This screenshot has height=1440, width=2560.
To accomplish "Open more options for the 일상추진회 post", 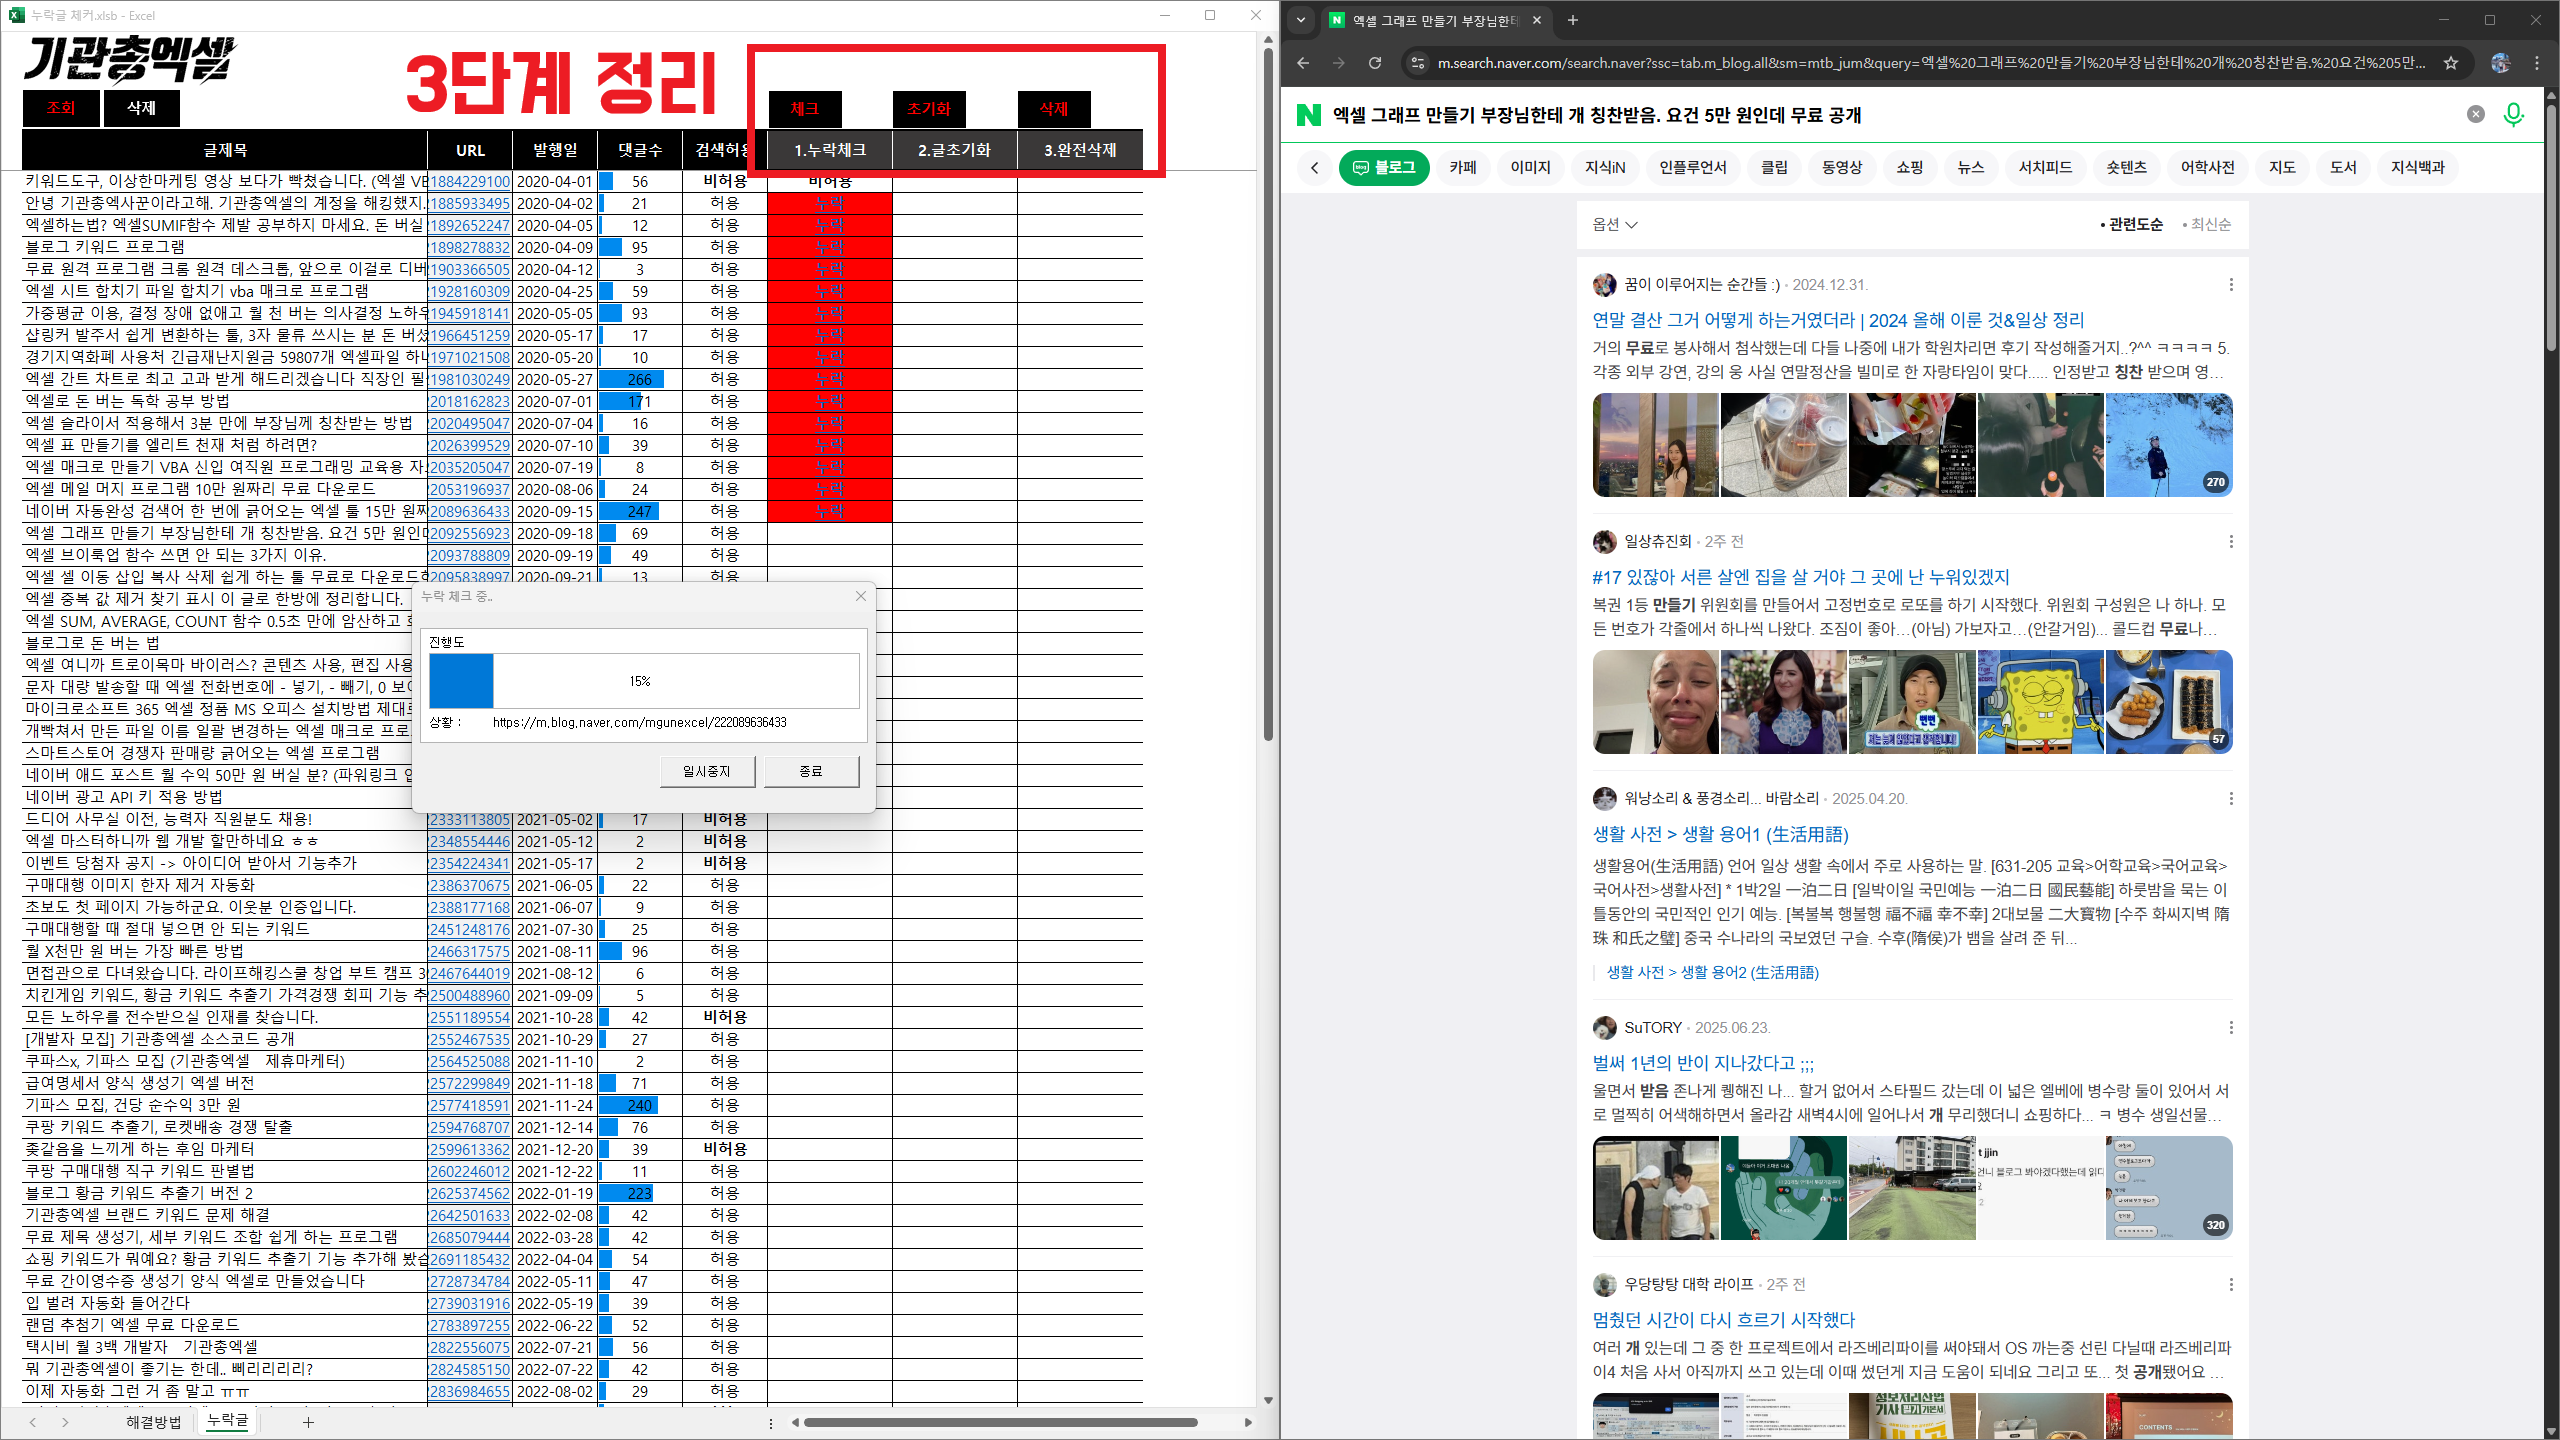I will tap(2231, 542).
